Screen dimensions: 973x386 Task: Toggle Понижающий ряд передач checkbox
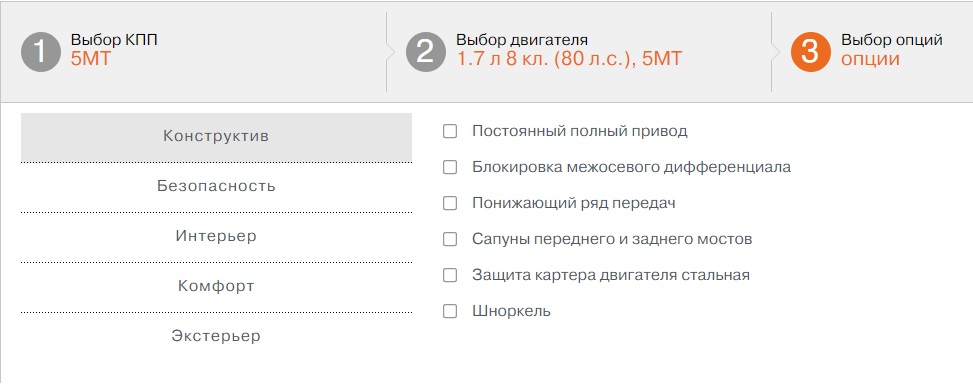(450, 204)
